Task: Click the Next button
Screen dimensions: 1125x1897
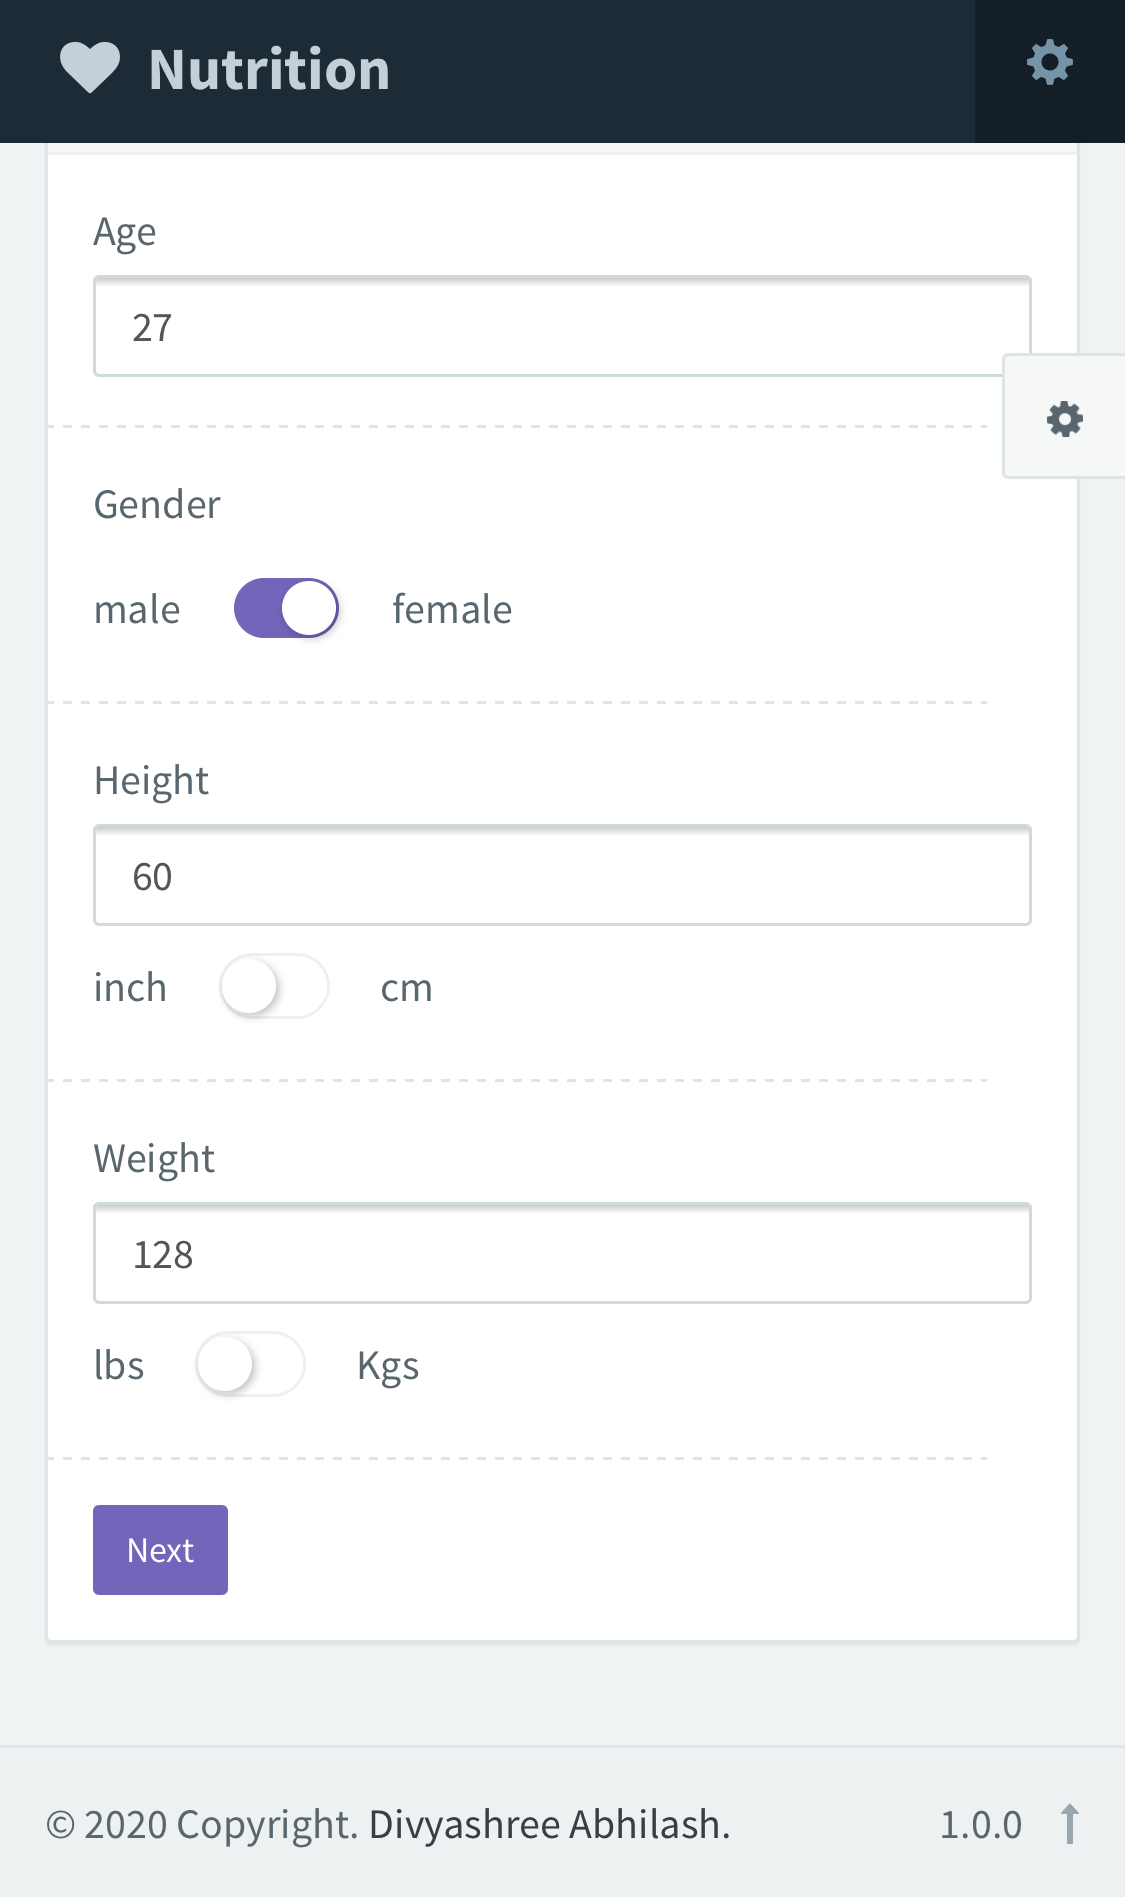Action: click(160, 1550)
